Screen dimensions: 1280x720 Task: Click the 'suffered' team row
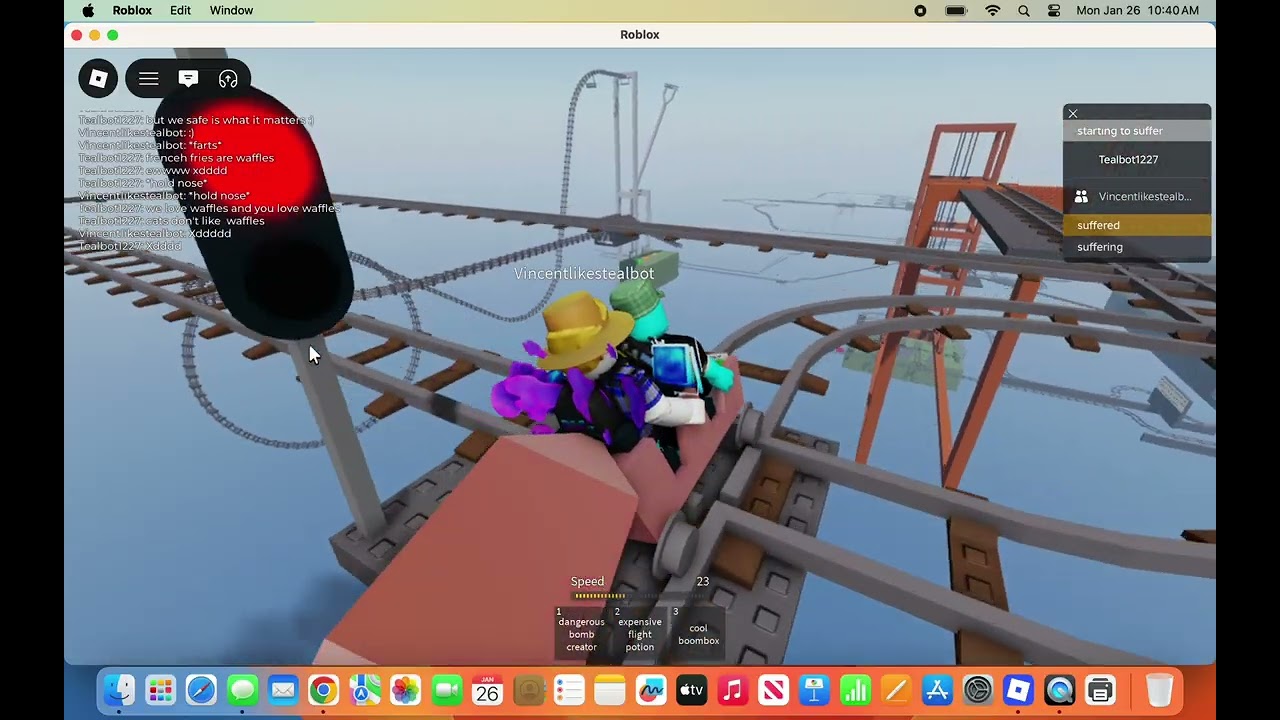coord(1137,226)
